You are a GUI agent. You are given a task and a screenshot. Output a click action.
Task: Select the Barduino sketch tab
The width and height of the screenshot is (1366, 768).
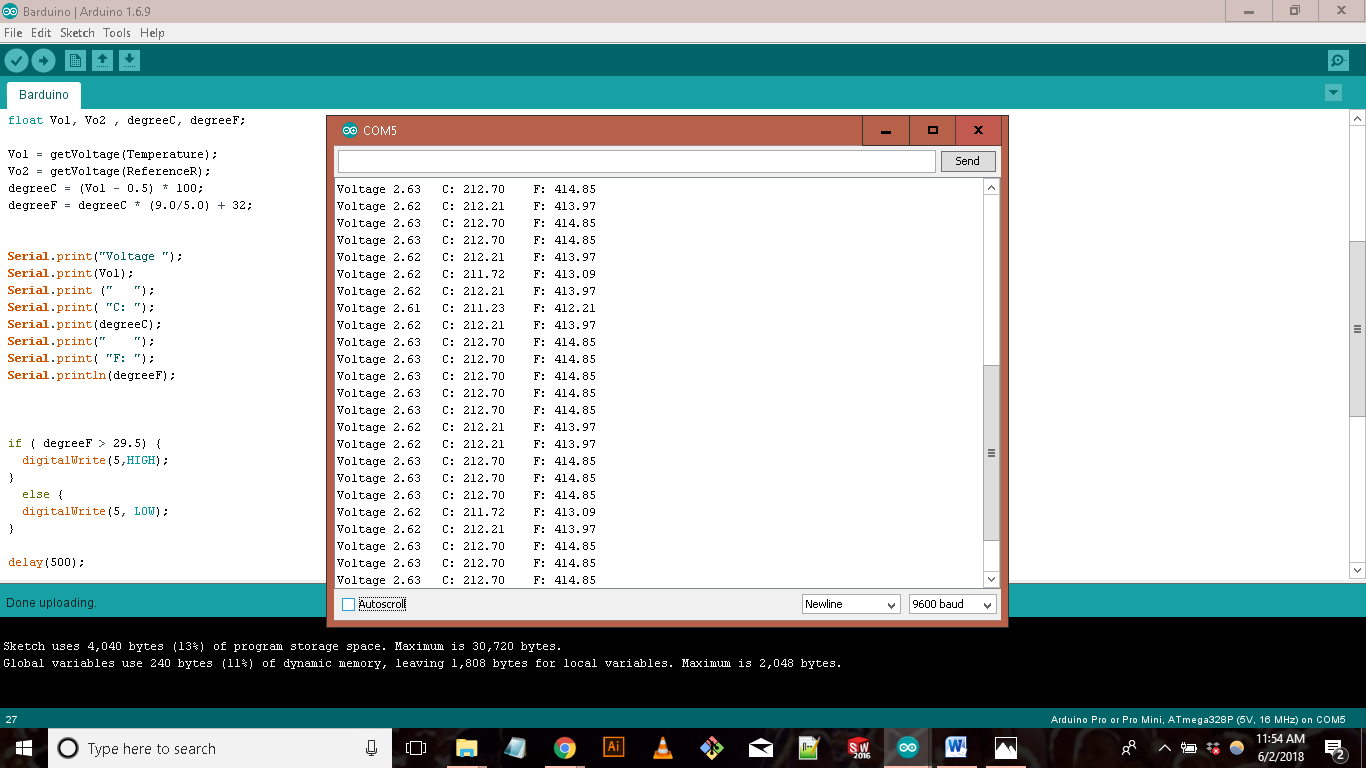pyautogui.click(x=44, y=95)
